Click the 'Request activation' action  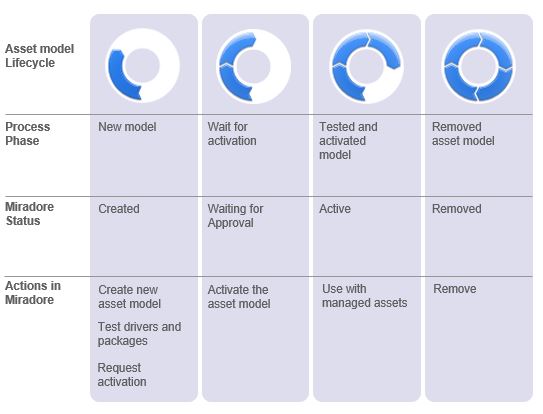122,375
